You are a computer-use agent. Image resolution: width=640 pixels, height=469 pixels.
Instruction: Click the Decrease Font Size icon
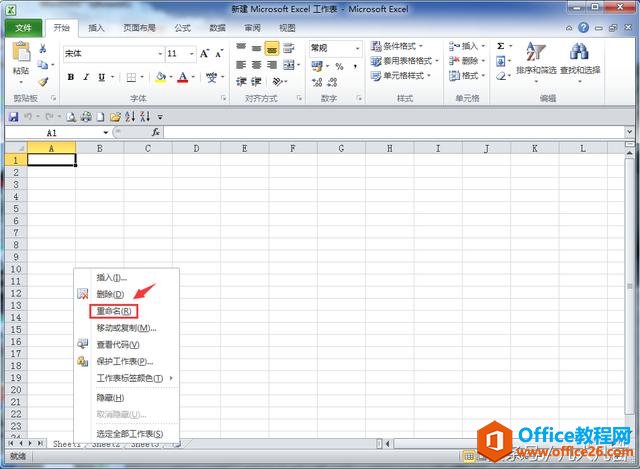pos(219,53)
